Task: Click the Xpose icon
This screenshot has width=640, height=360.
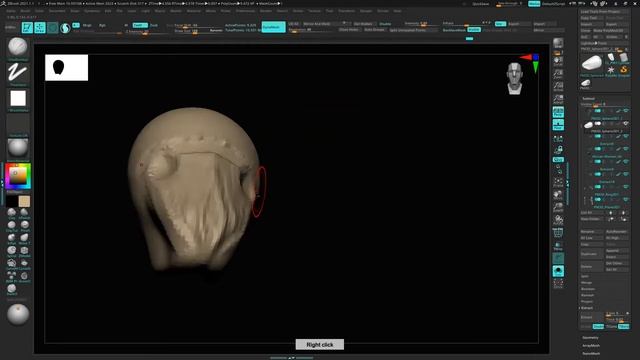Action: point(558,283)
